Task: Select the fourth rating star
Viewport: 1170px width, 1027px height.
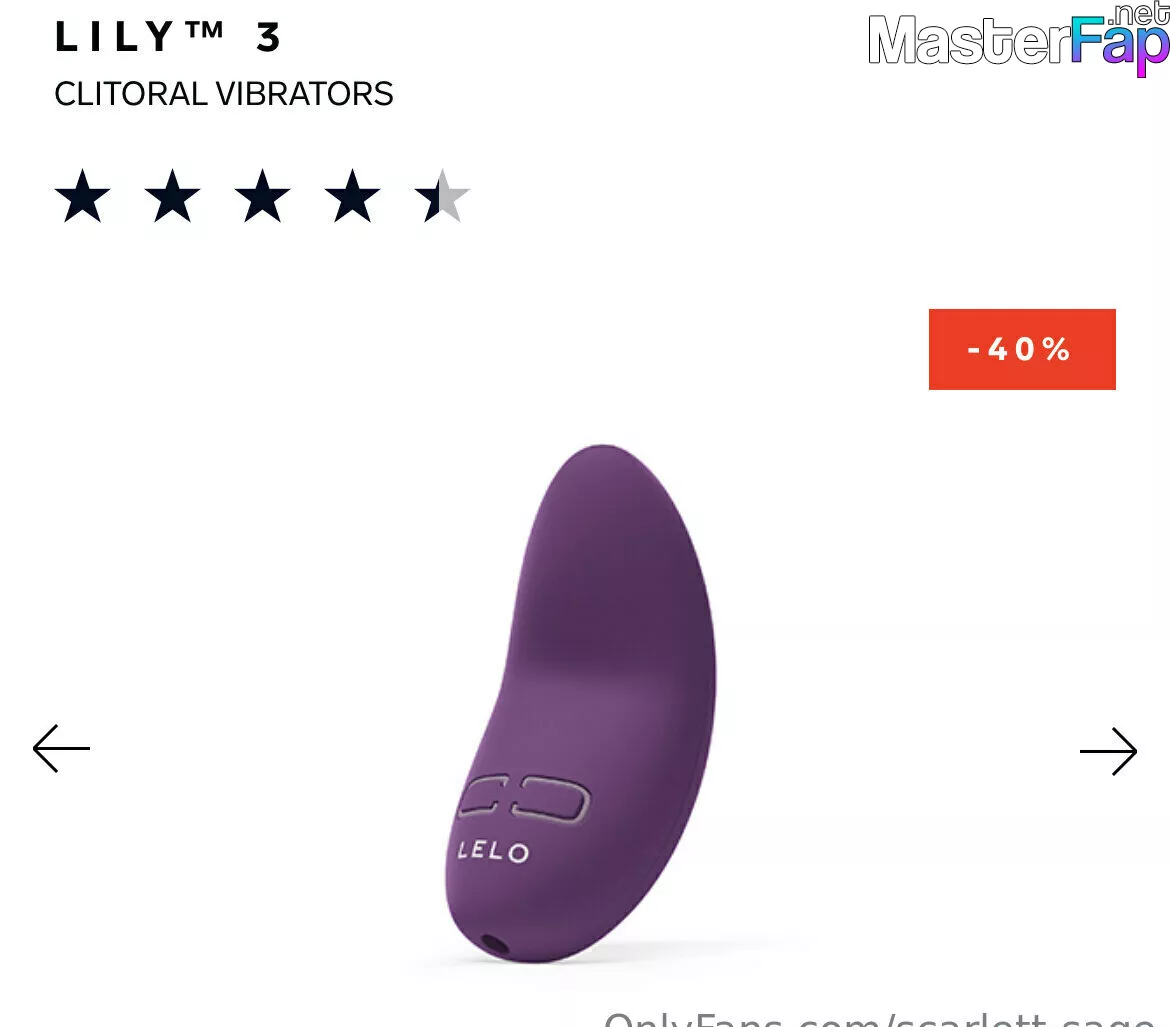Action: coord(352,196)
